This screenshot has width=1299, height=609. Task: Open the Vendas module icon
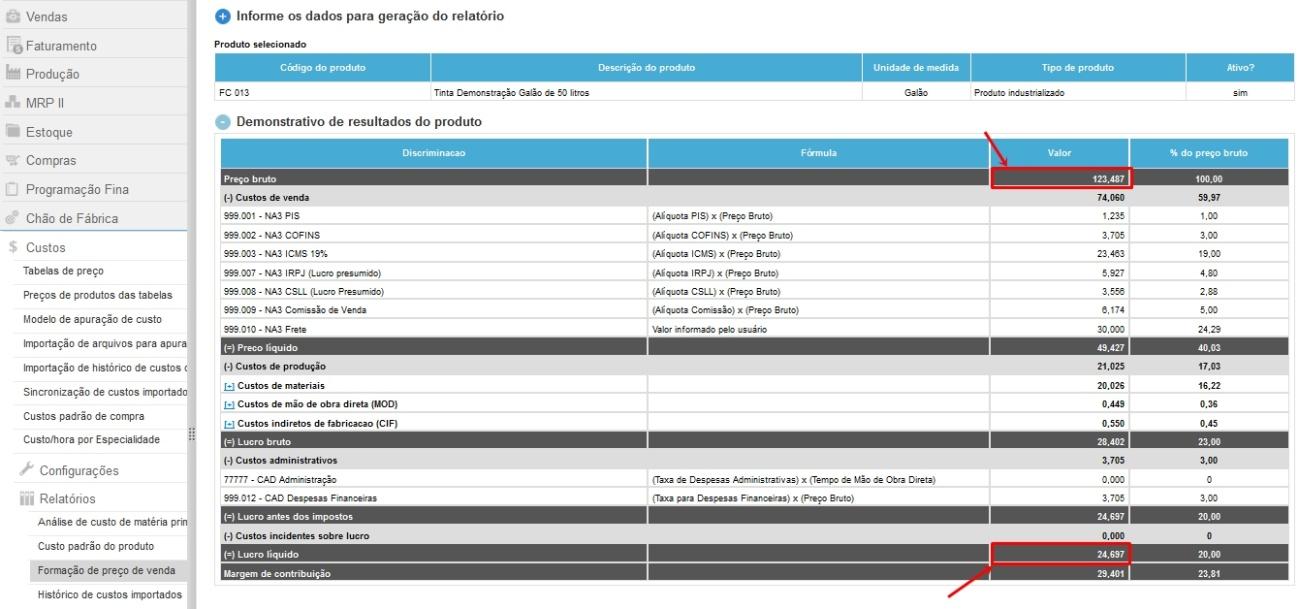coord(13,17)
